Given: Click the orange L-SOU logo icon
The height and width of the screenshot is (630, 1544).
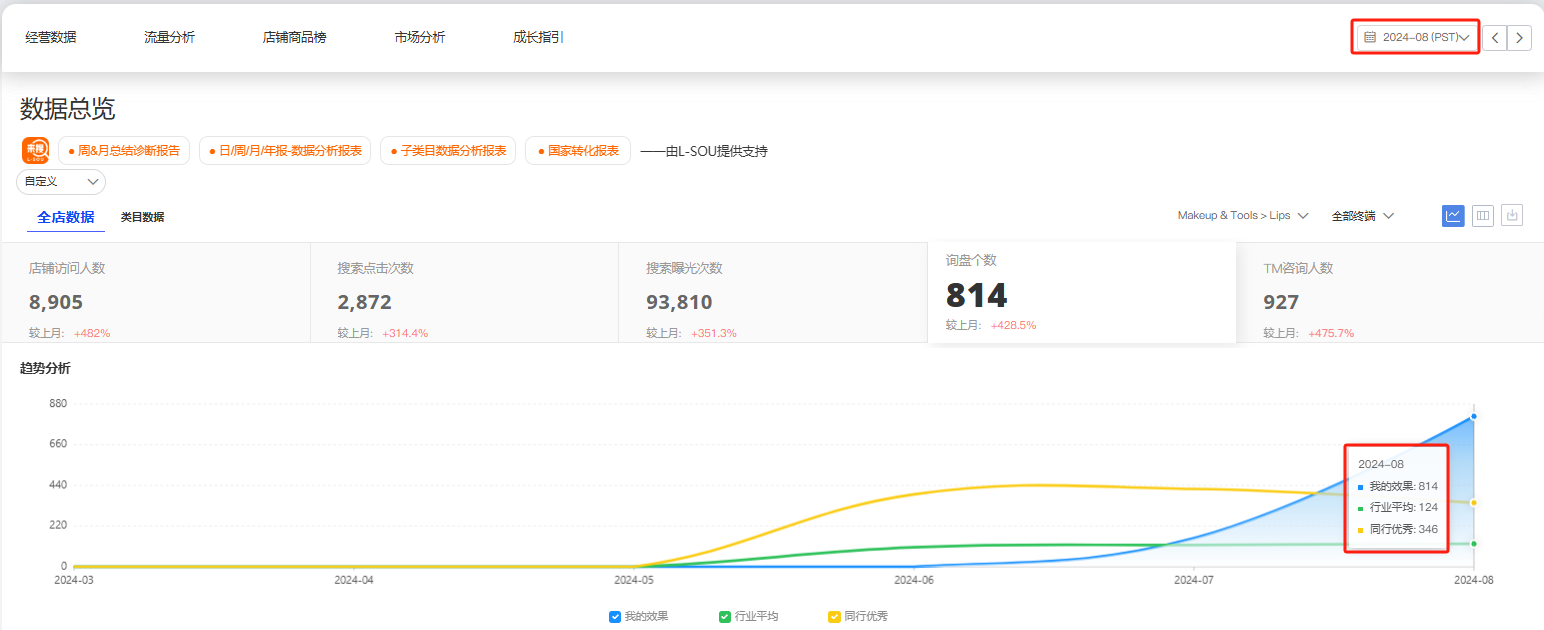Looking at the screenshot, I should [x=35, y=151].
